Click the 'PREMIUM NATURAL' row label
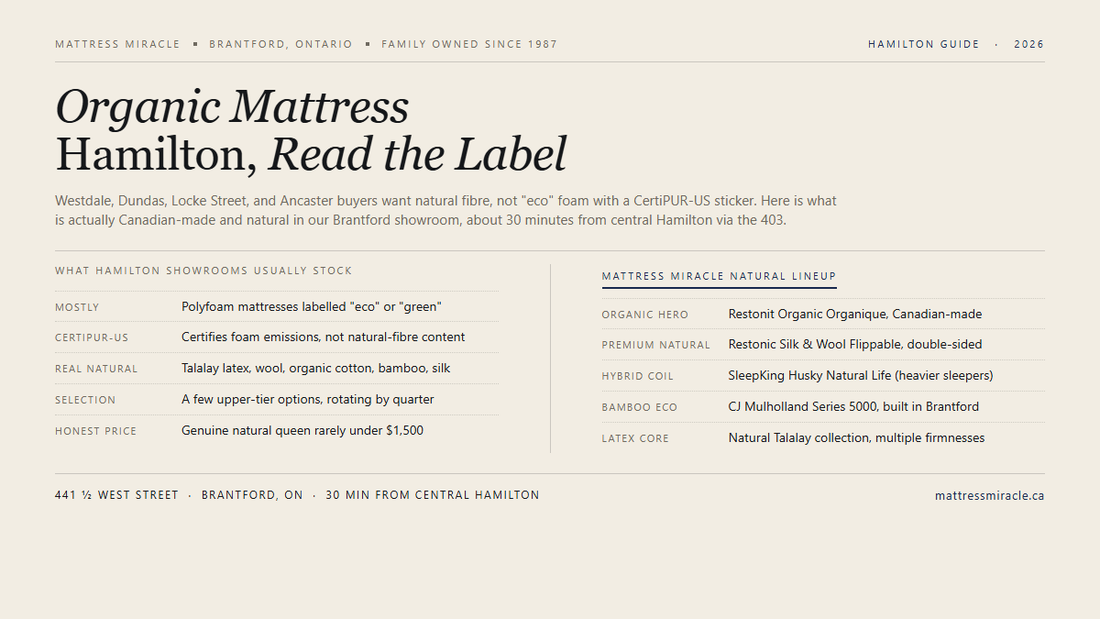The image size is (1100, 619). point(656,345)
